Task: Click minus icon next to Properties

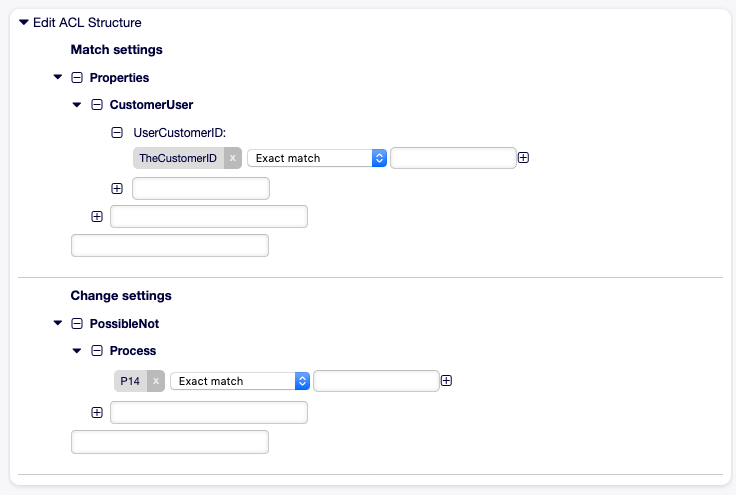Action: click(77, 77)
